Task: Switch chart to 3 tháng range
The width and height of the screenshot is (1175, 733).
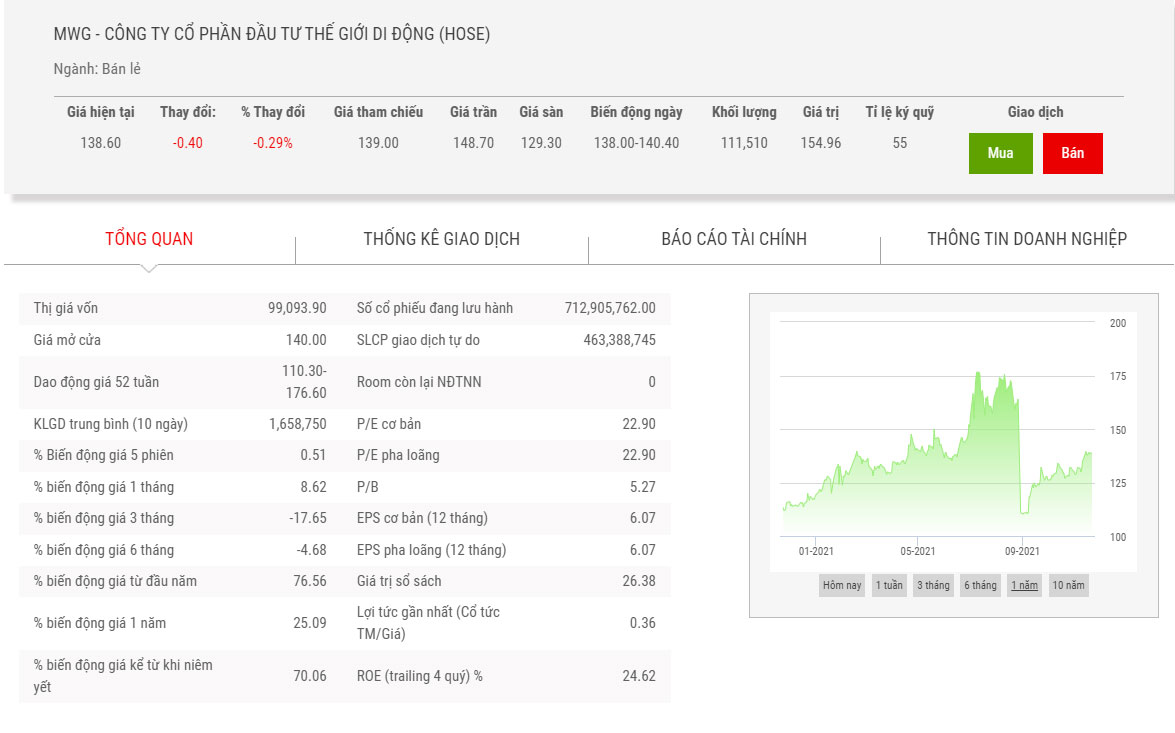Action: click(933, 585)
